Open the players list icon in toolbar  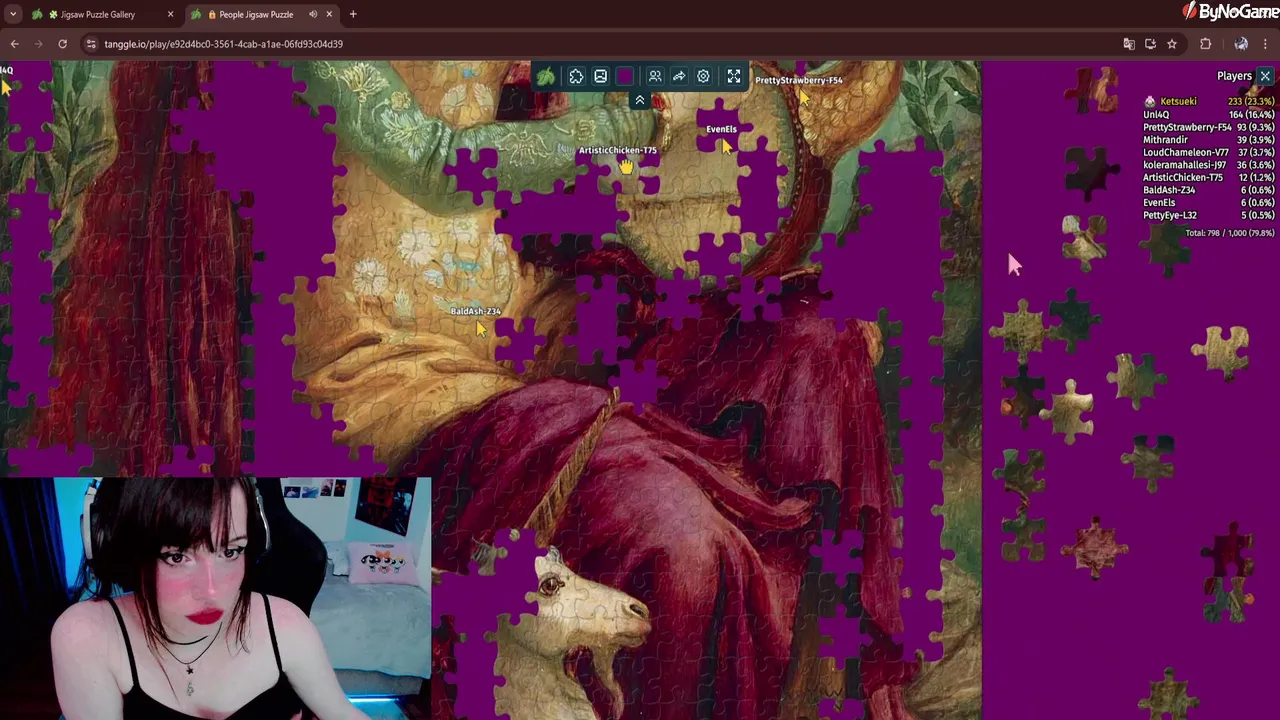[655, 76]
